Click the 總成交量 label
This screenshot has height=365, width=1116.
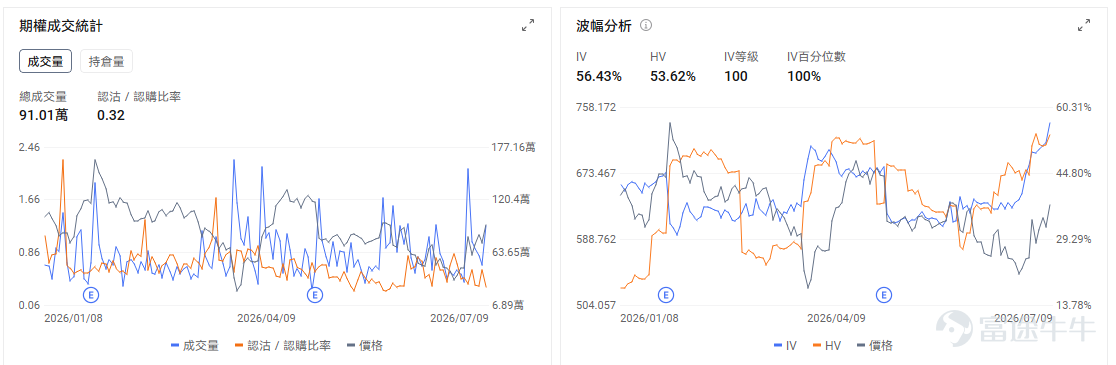coord(43,96)
